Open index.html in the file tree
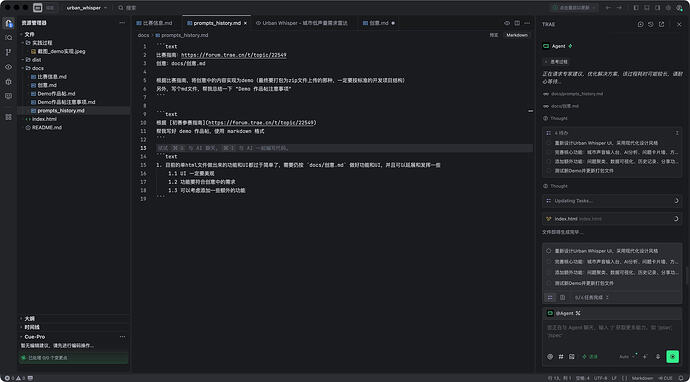 (x=44, y=119)
